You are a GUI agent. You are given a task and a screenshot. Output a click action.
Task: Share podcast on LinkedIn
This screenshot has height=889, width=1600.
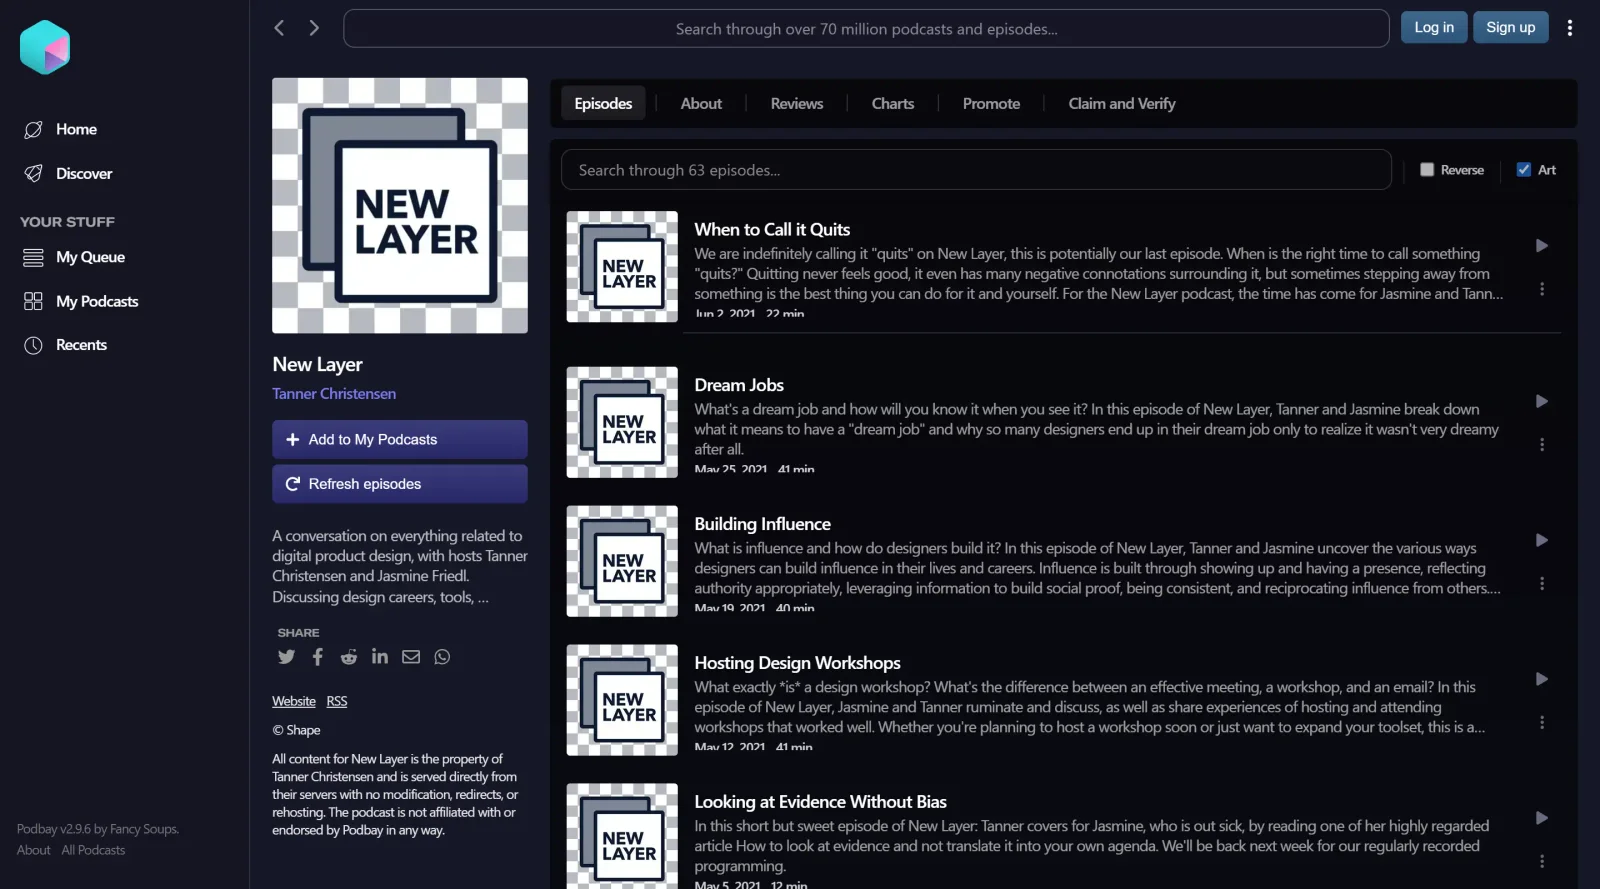(x=380, y=657)
